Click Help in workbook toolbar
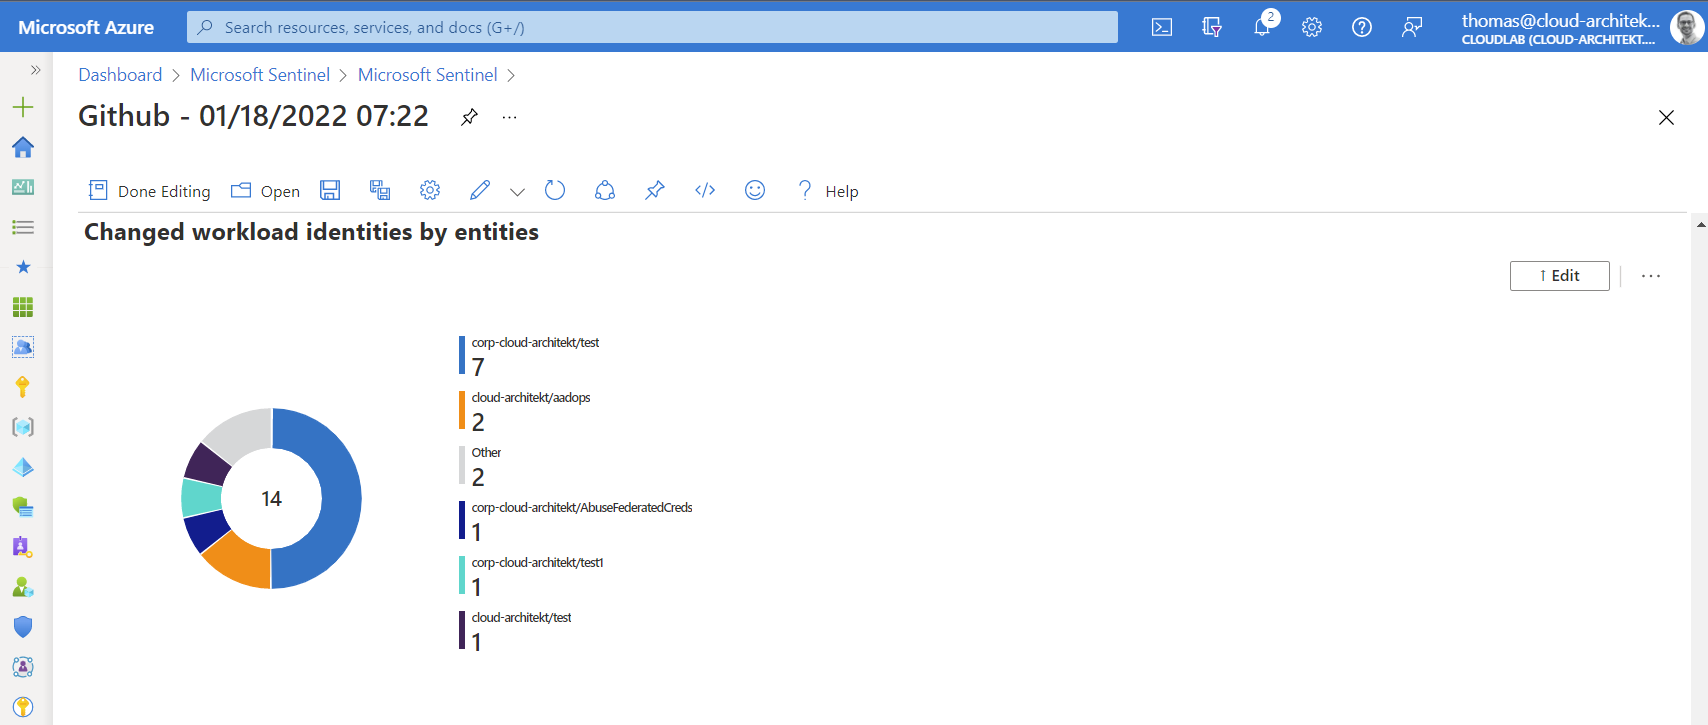Screen dimensions: 1708x725 point(828,191)
